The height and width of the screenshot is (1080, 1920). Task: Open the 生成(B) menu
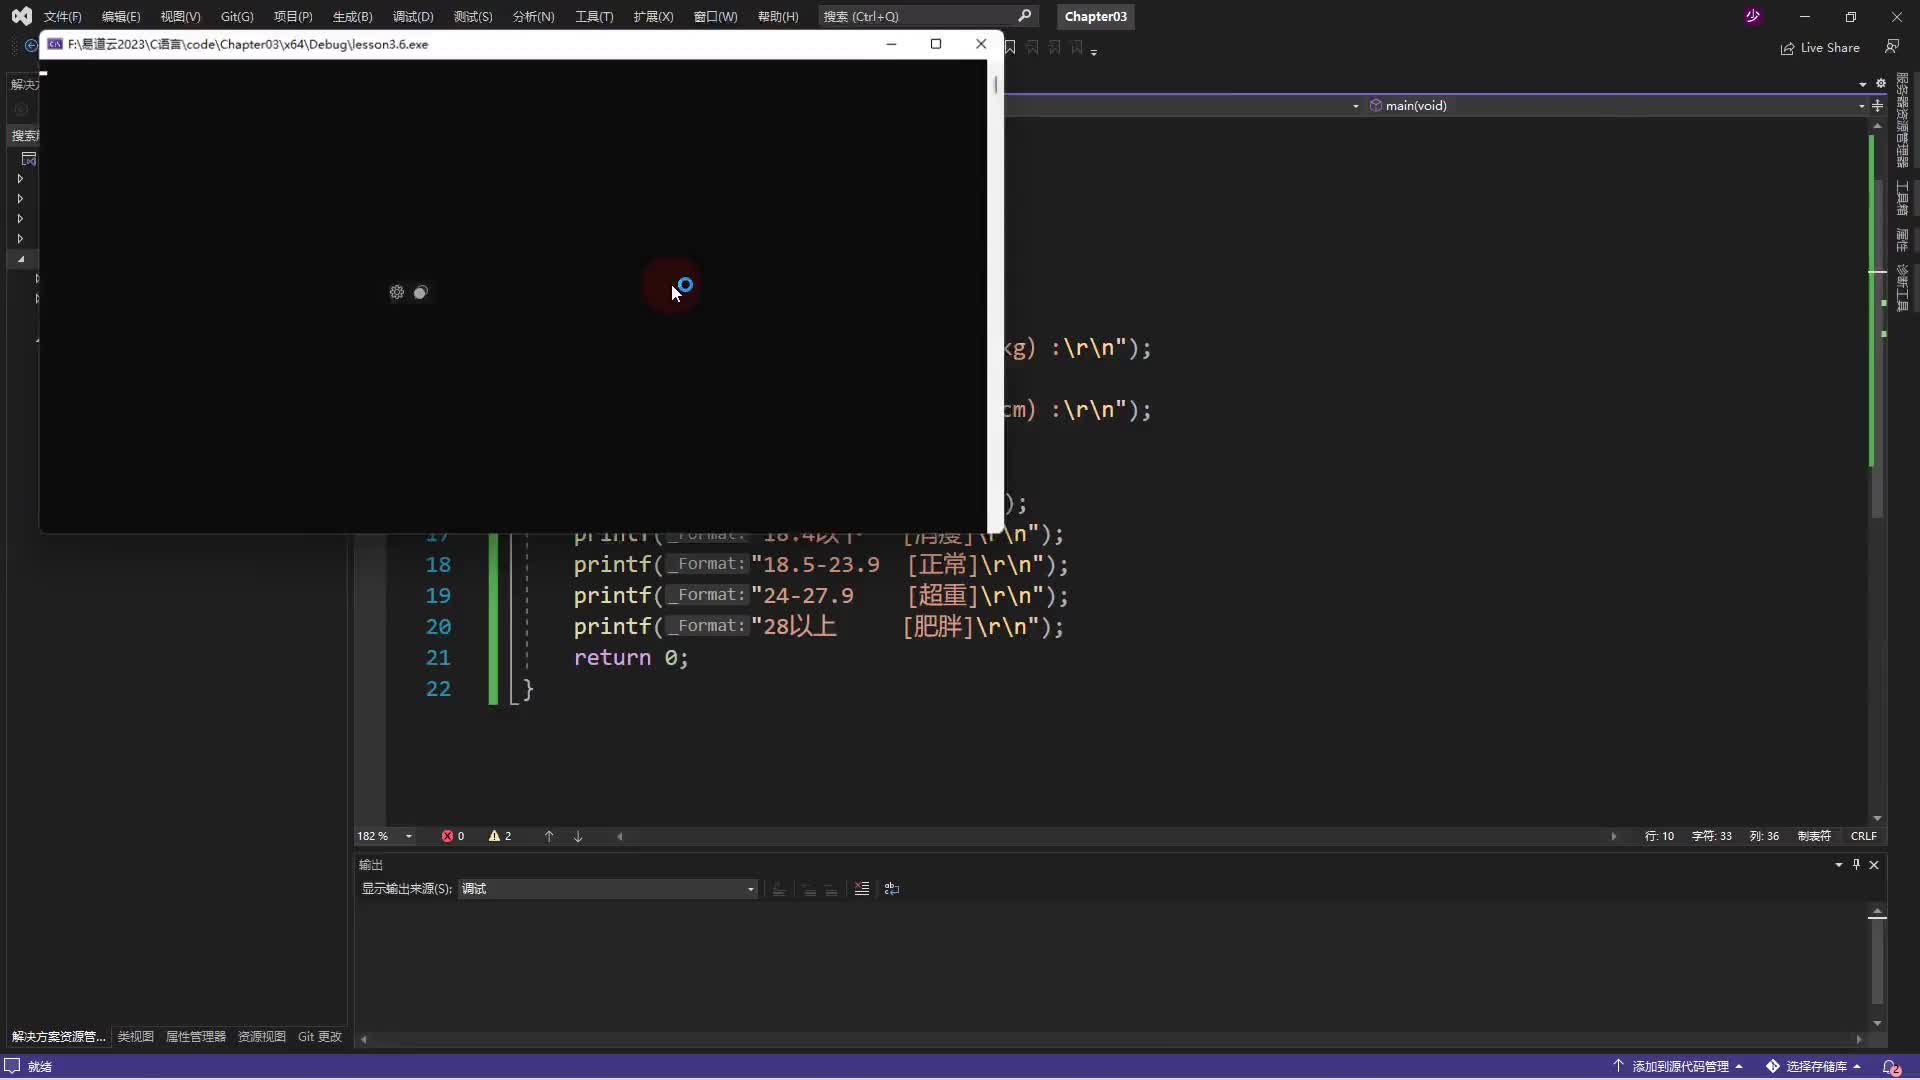(x=352, y=16)
